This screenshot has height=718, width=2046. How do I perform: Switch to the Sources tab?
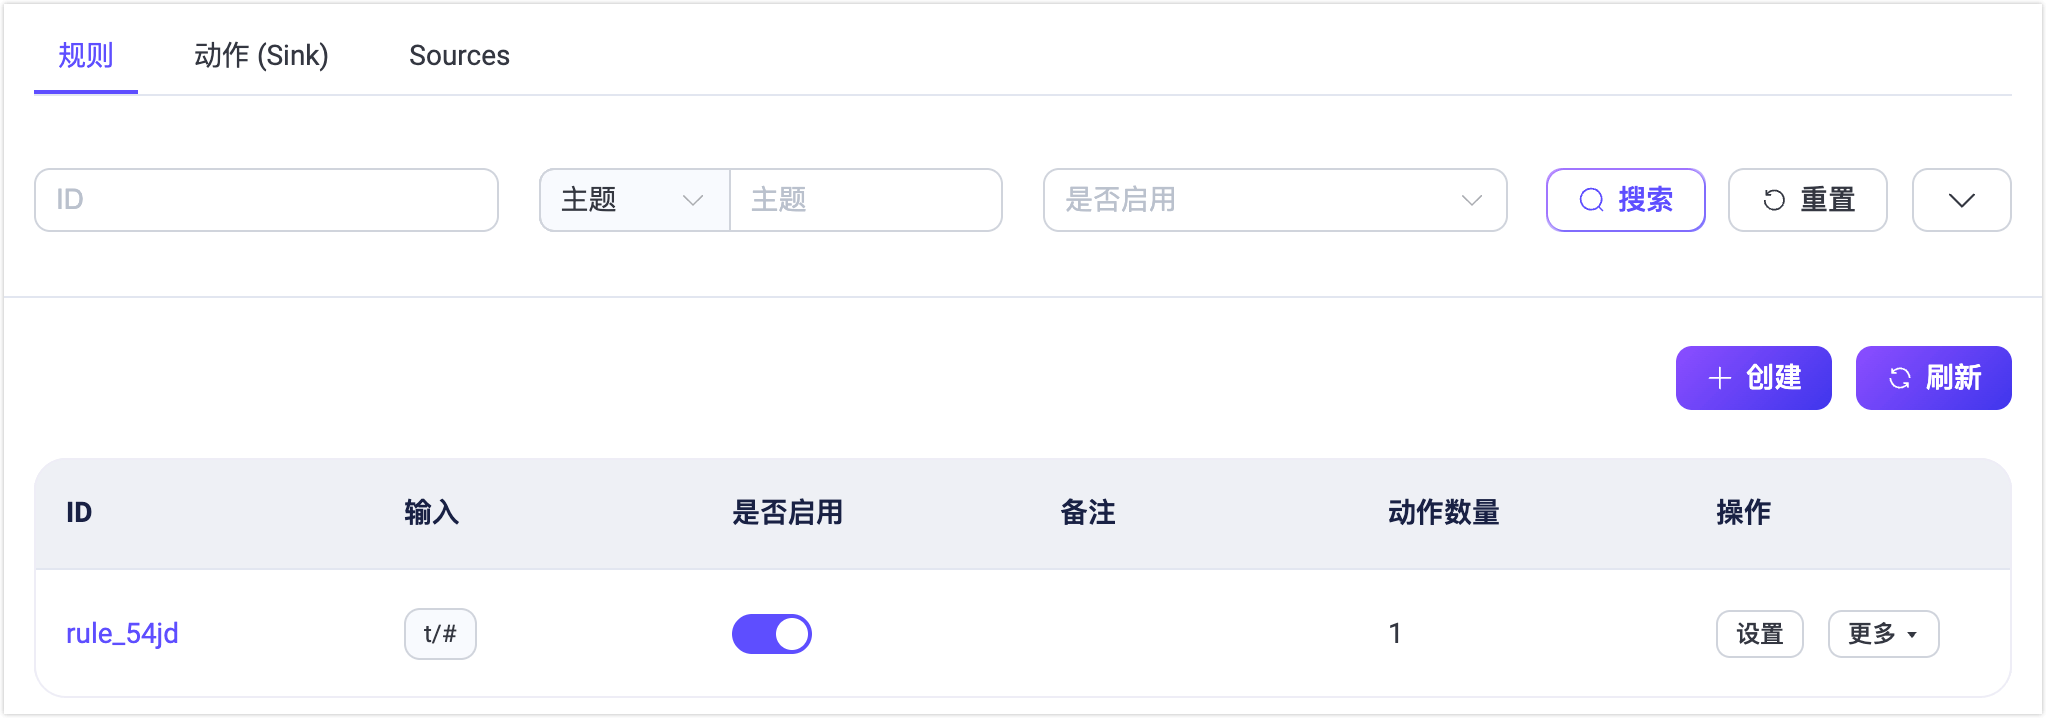[x=459, y=56]
